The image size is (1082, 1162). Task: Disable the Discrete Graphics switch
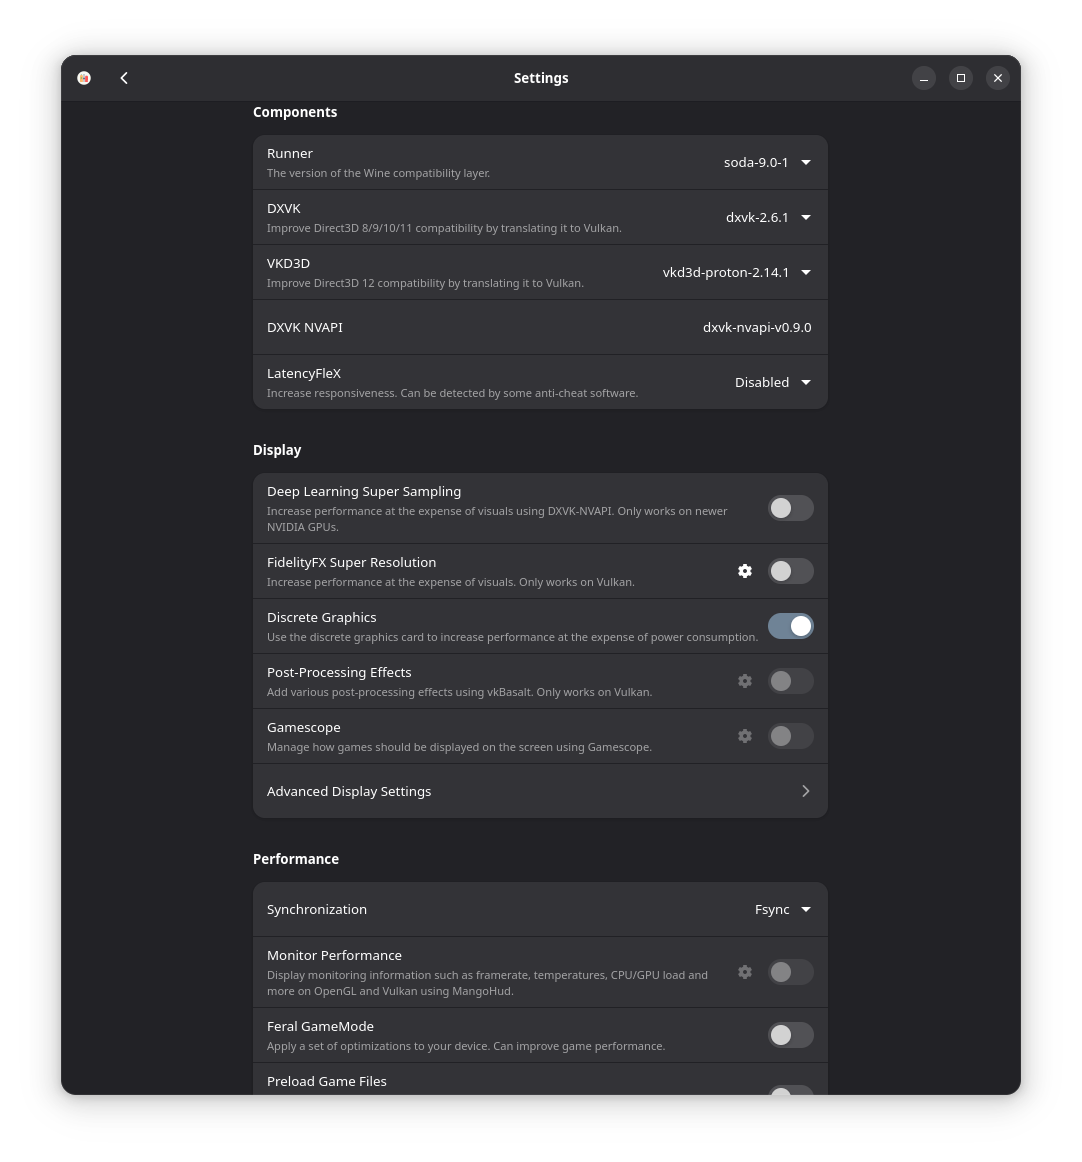pos(790,626)
